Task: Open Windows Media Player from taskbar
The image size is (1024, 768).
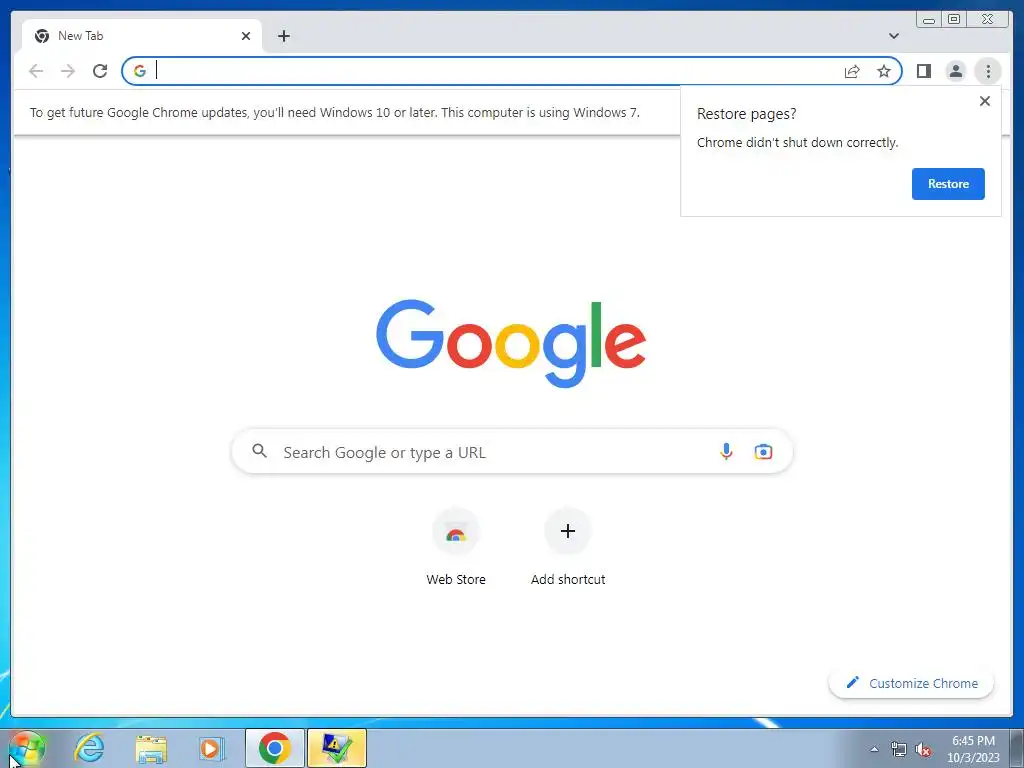Action: point(212,748)
